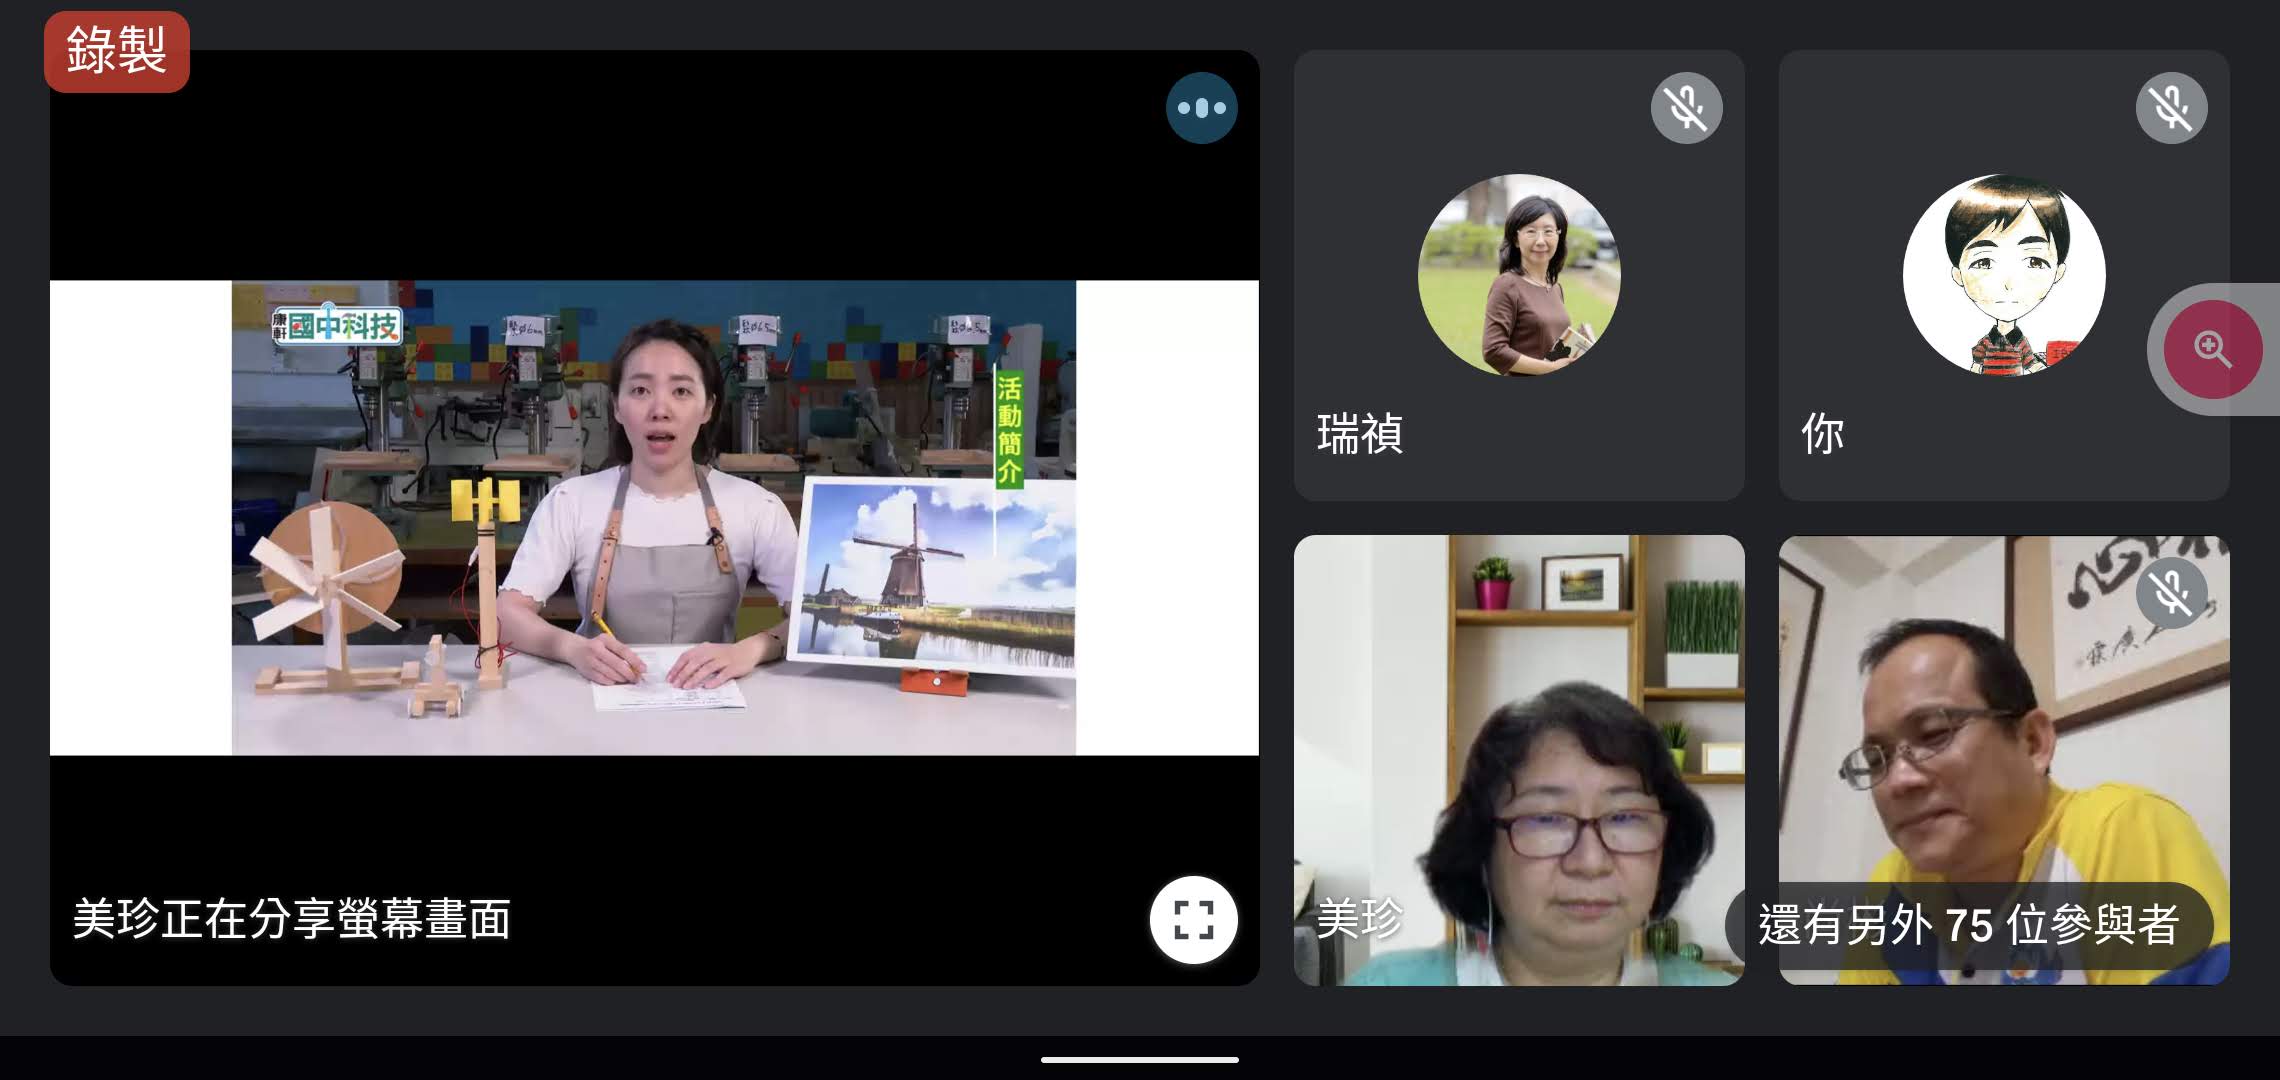Tap the home indicator bar at bottom

coord(1140,1059)
